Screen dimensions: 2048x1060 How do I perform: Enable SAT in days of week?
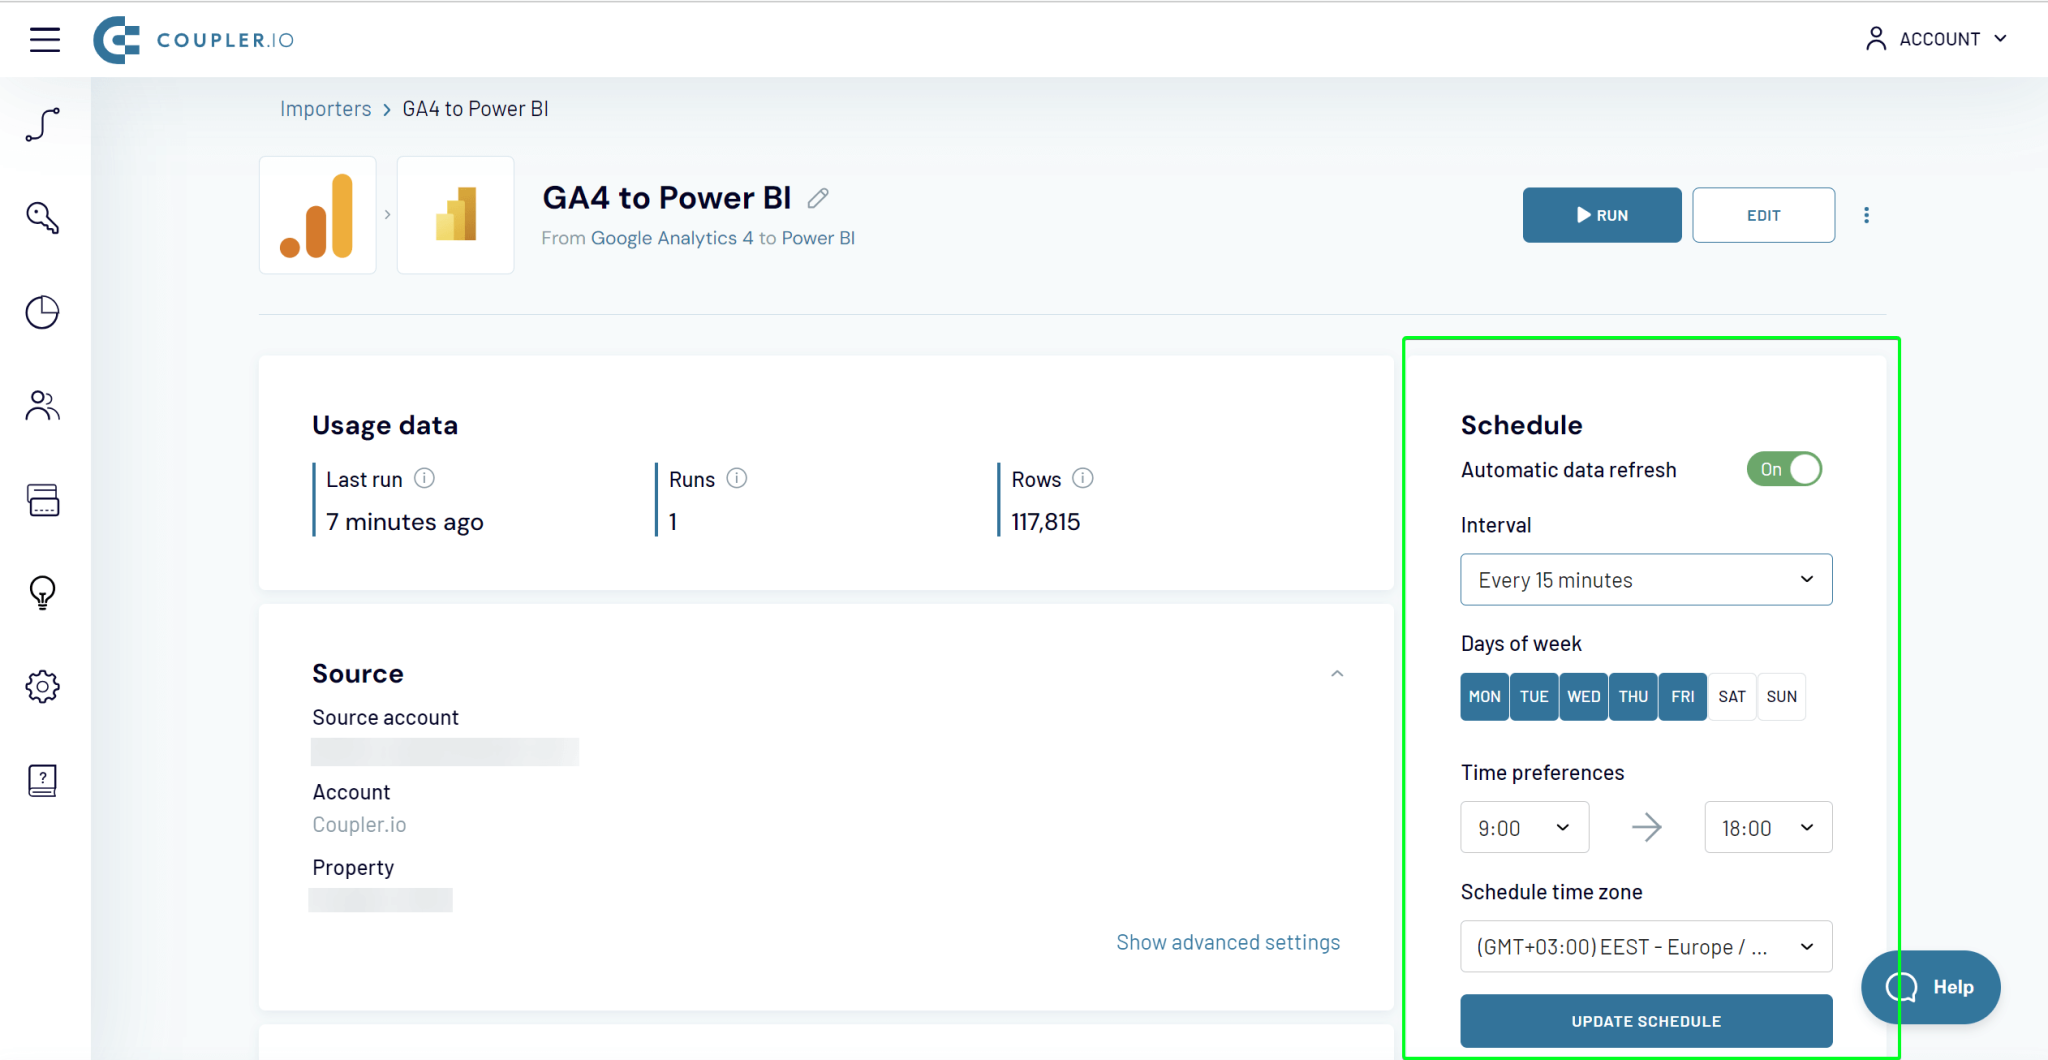(1732, 696)
